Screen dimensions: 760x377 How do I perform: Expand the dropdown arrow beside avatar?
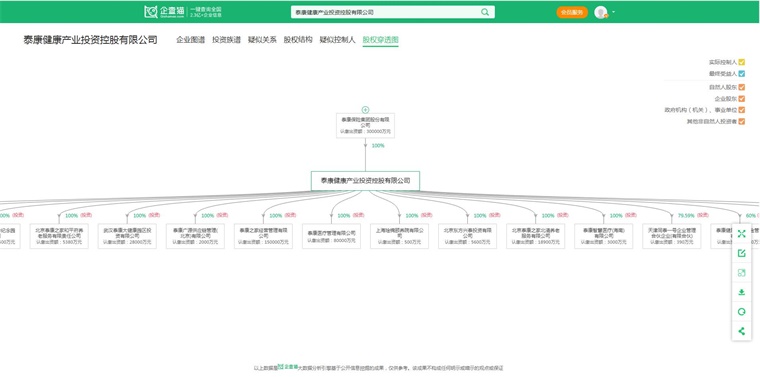pos(614,12)
